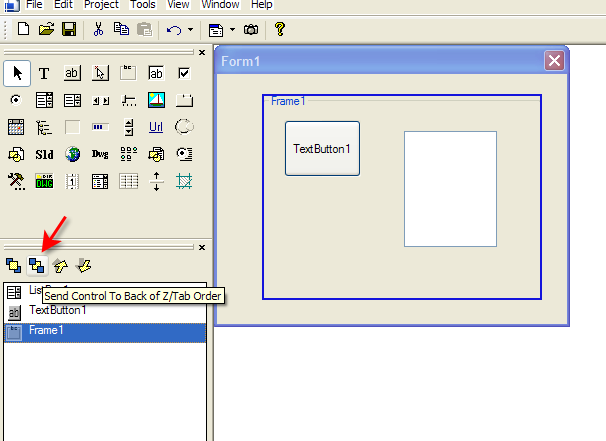Pick the Label 'T' control tool
The width and height of the screenshot is (606, 441).
(x=44, y=73)
